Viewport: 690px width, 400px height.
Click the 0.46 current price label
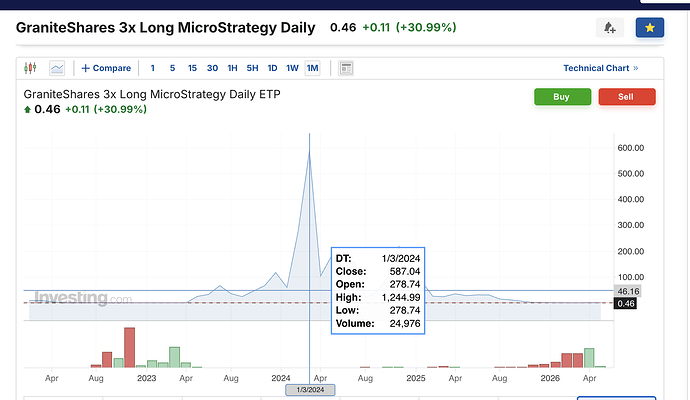pyautogui.click(x=625, y=303)
